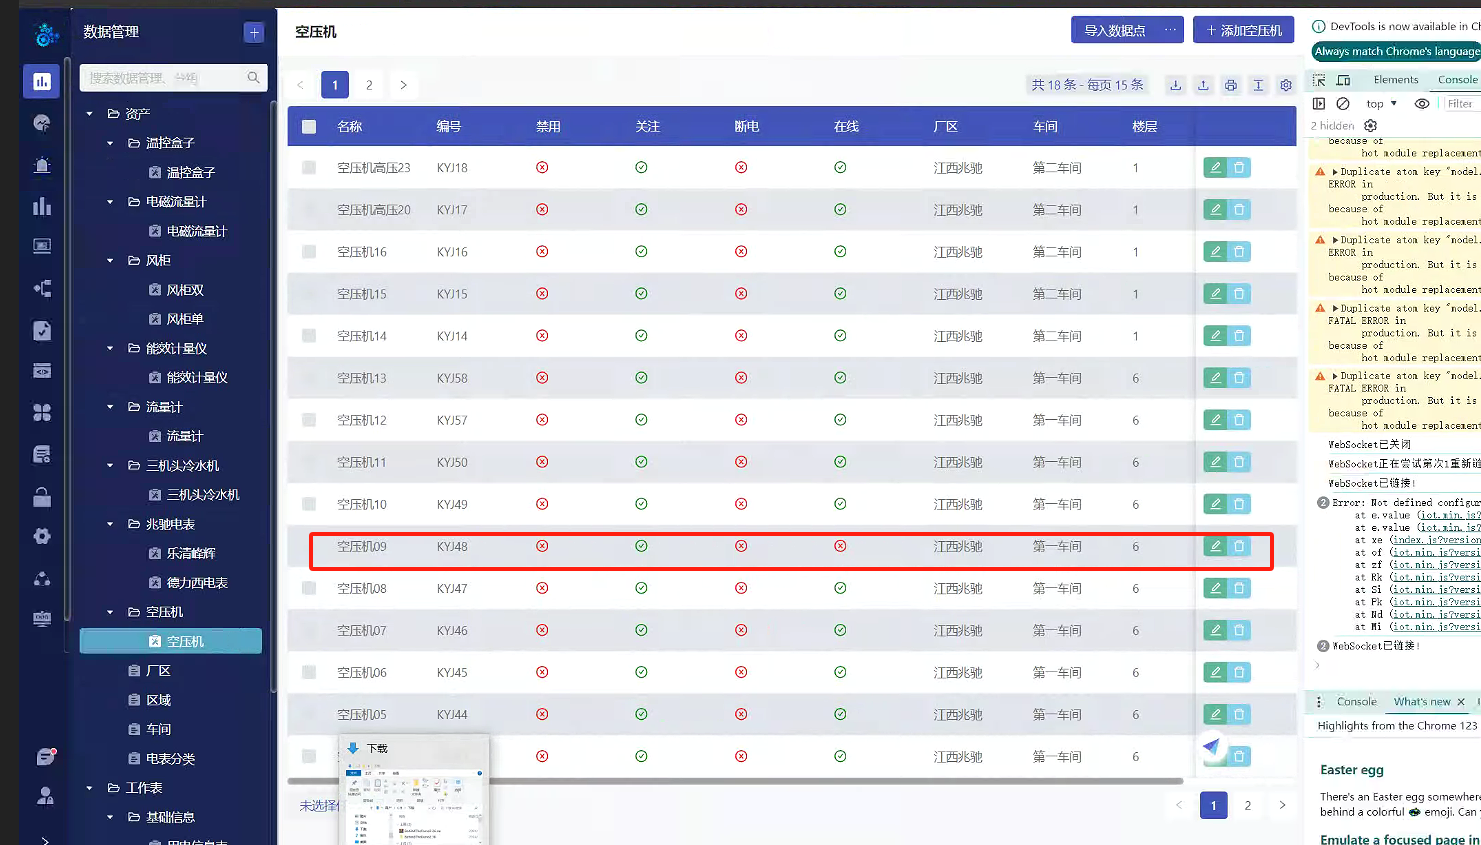Image resolution: width=1481 pixels, height=845 pixels.
Task: Click the DevTools console Filter input
Action: tap(1460, 104)
